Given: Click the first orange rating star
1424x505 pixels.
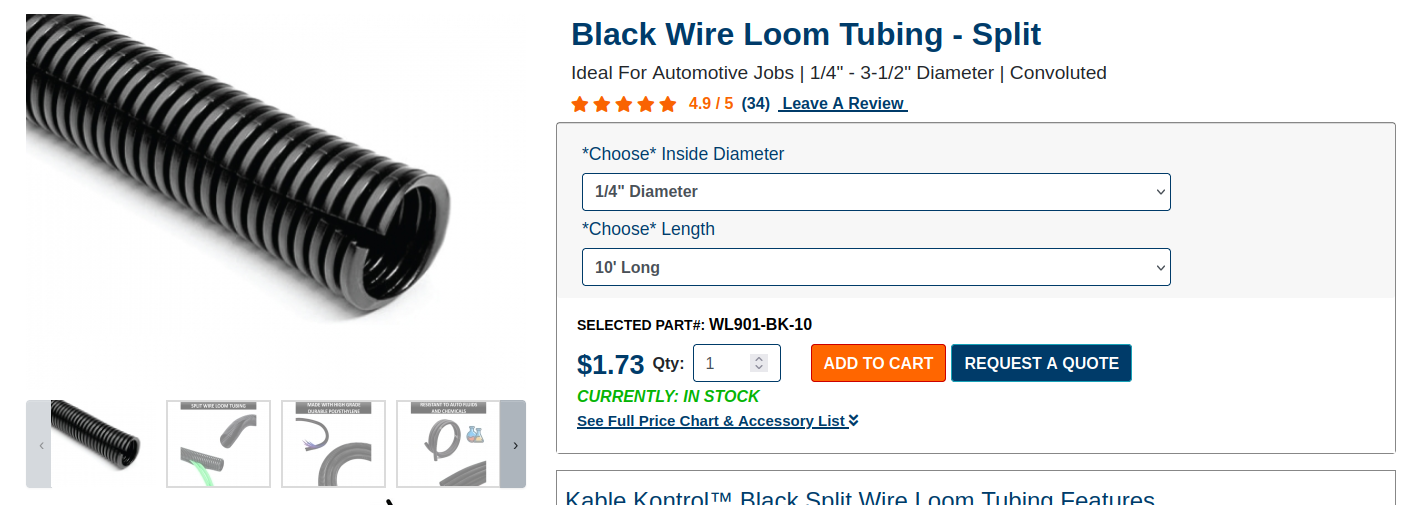Looking at the screenshot, I should coord(580,104).
